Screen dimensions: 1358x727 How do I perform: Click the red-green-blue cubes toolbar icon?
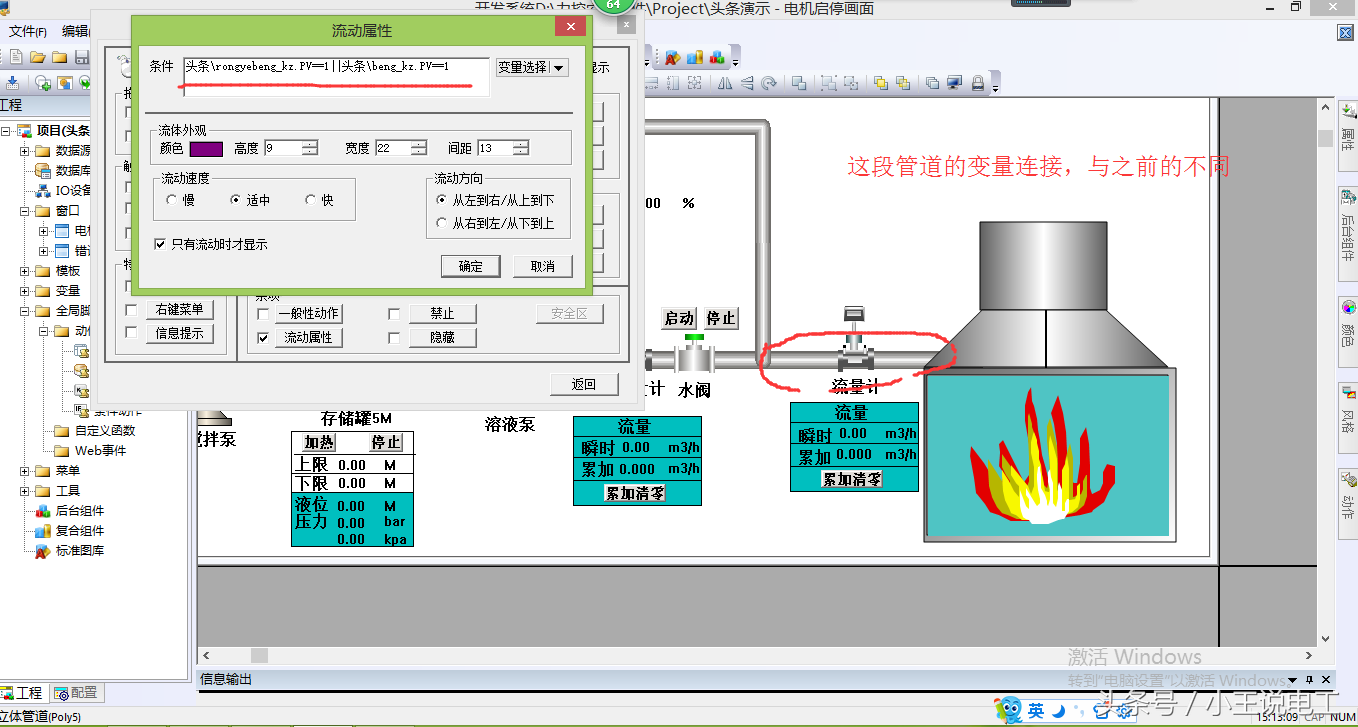[x=718, y=57]
